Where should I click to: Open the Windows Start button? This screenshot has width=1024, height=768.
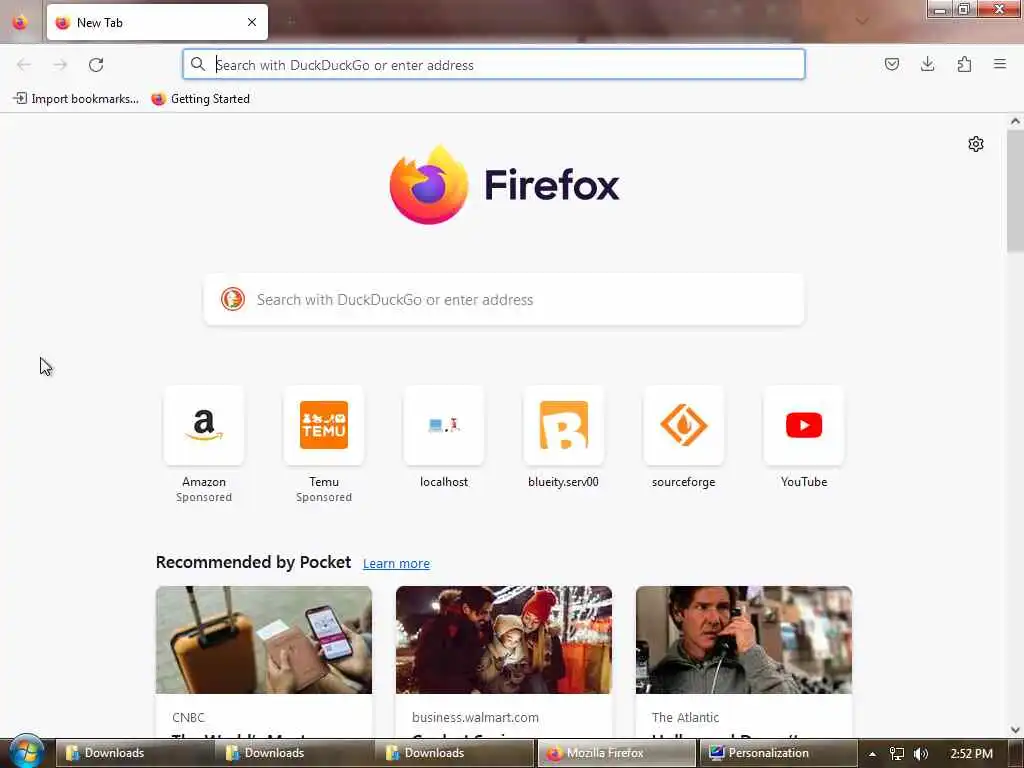(26, 752)
